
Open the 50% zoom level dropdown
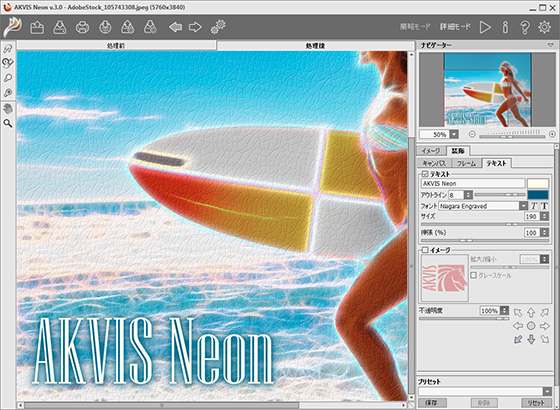tap(454, 134)
